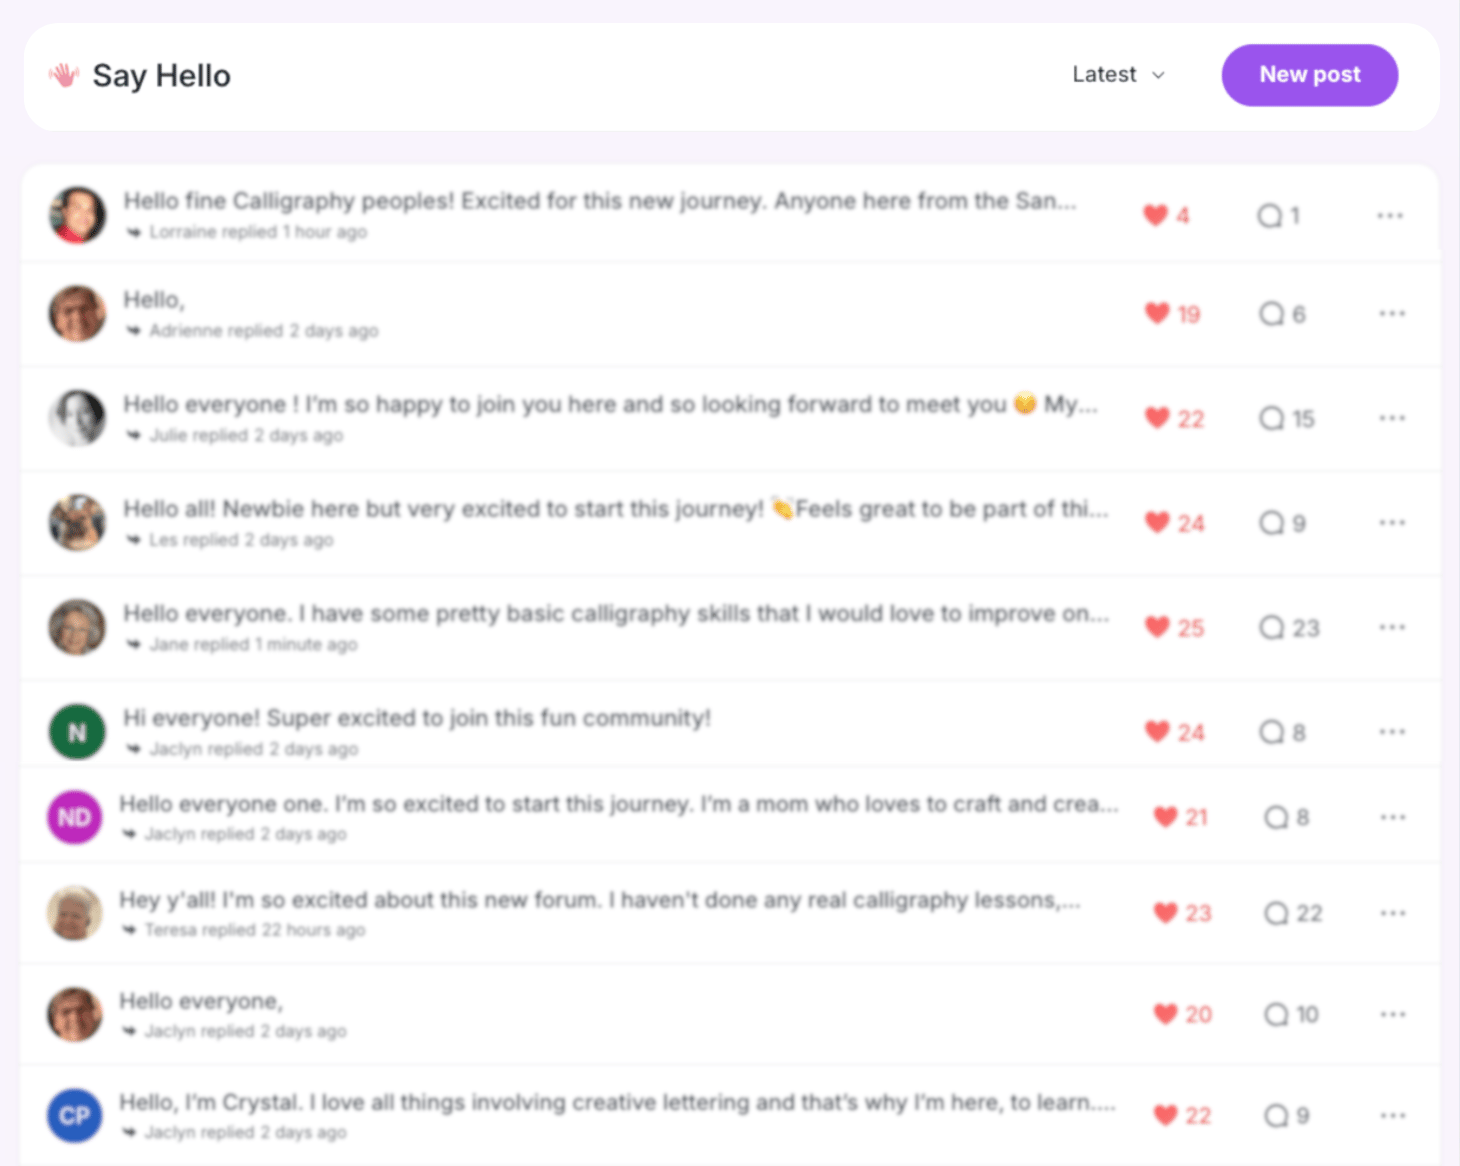Click the blue CP avatar

click(75, 1116)
